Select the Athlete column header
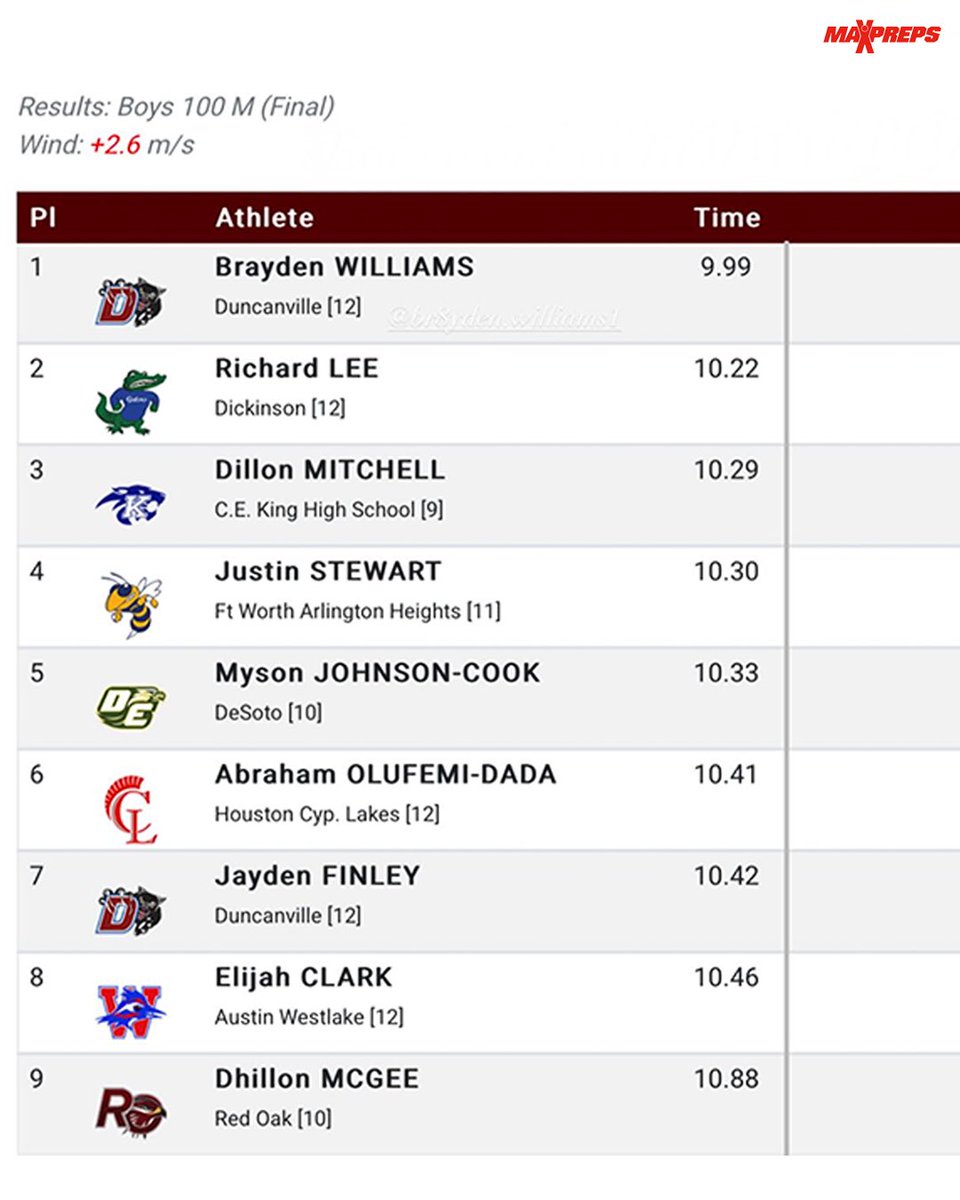The image size is (960, 1200). click(x=264, y=218)
